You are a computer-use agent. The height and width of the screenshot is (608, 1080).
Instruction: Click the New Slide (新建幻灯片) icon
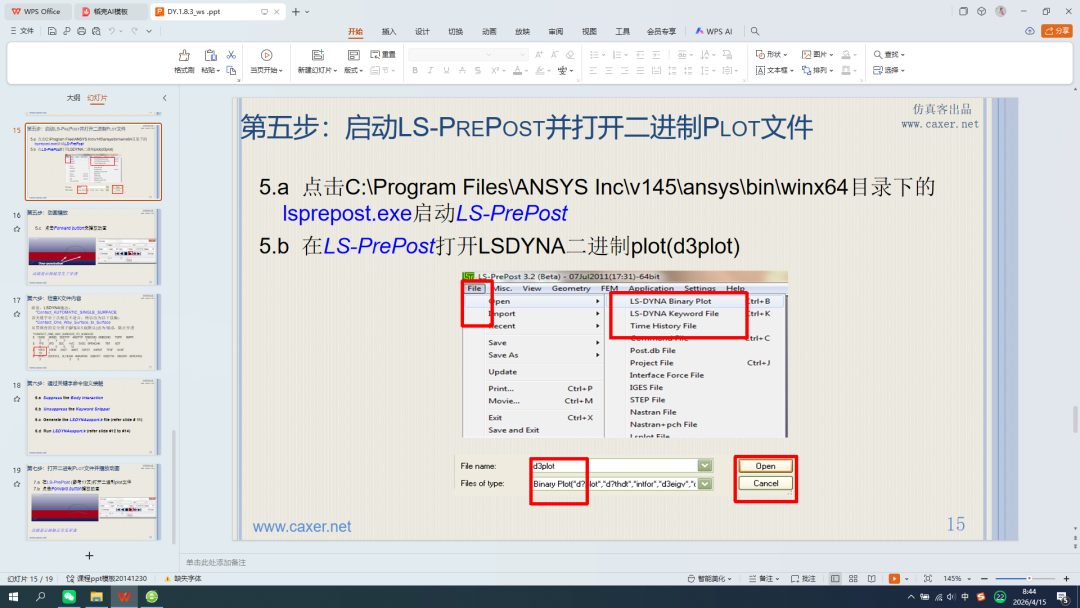click(318, 55)
